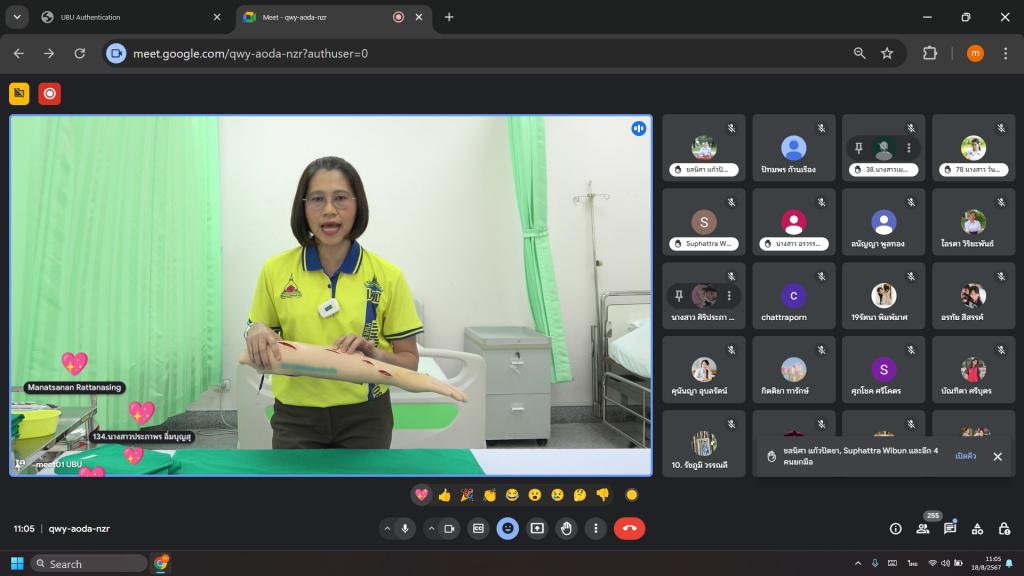
Task: Toggle the camera on or off
Action: coord(449,528)
